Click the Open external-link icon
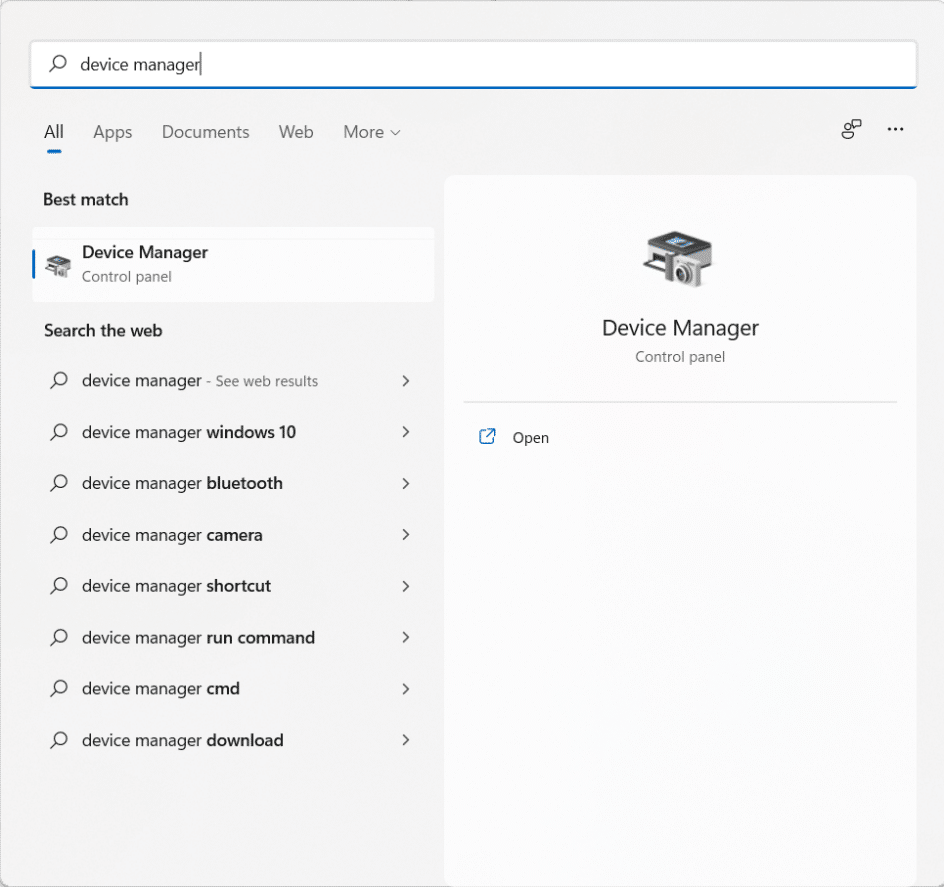 tap(488, 437)
